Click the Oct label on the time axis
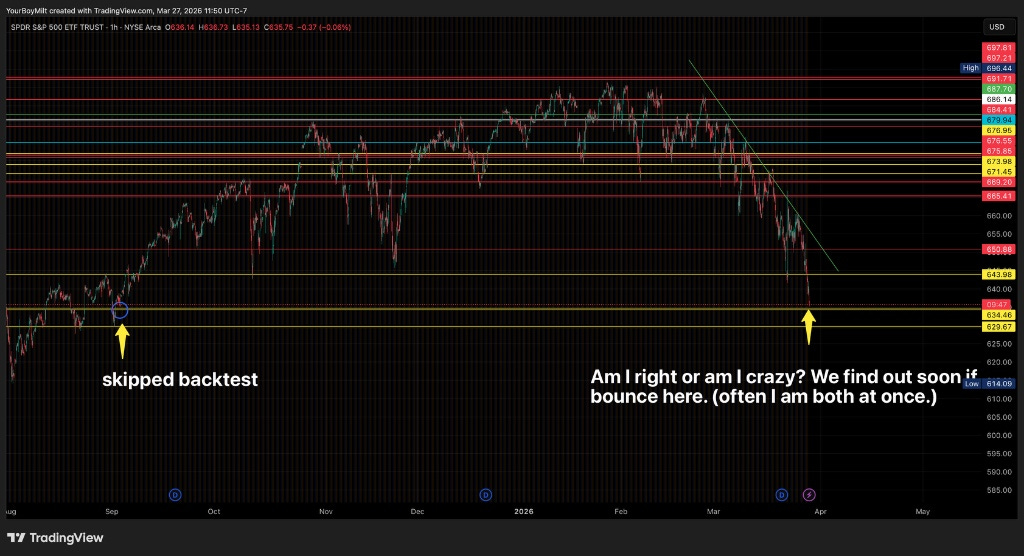The height and width of the screenshot is (556, 1024). [214, 512]
